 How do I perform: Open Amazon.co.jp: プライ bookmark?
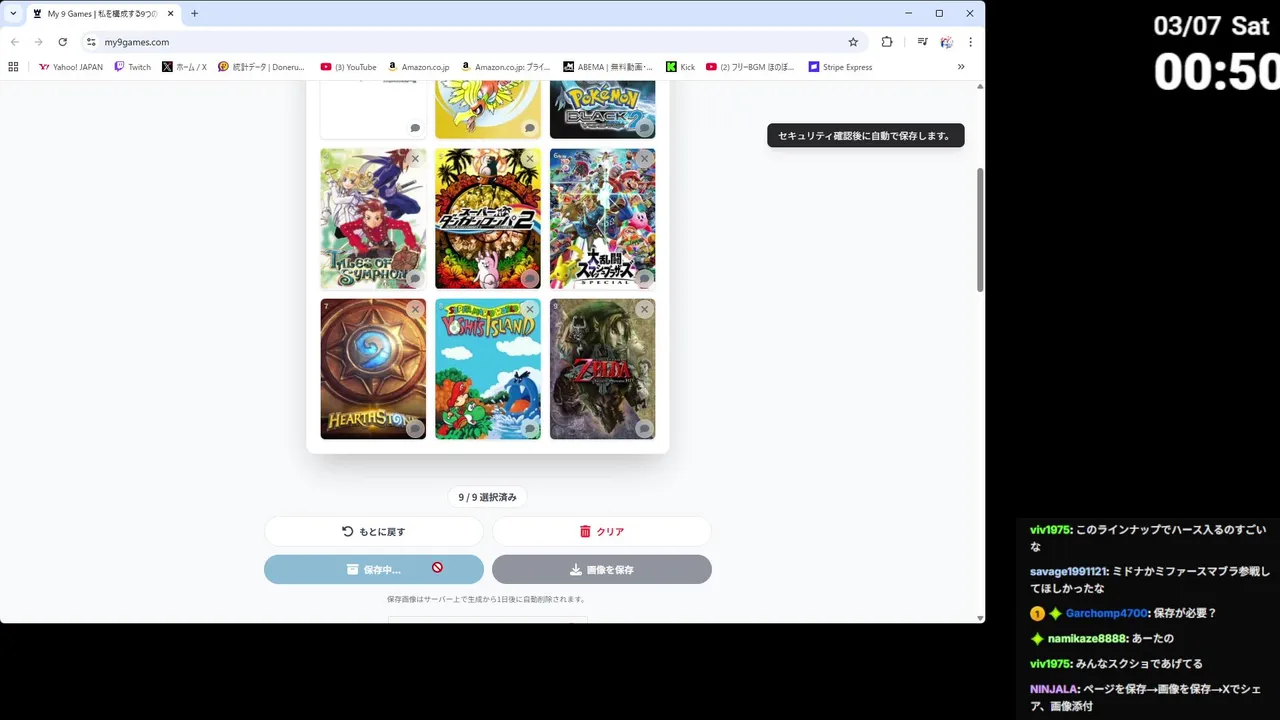coord(504,67)
